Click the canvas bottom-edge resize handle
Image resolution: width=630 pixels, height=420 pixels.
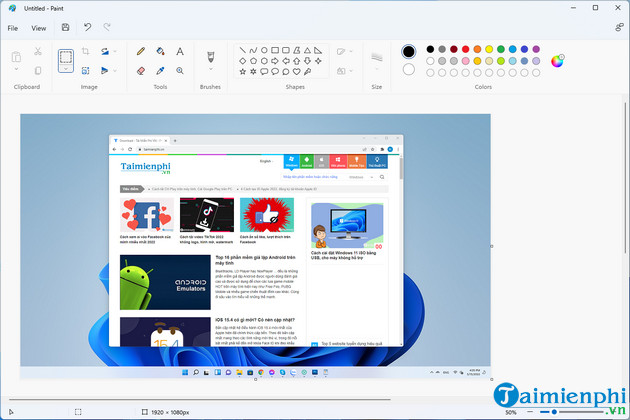256,379
